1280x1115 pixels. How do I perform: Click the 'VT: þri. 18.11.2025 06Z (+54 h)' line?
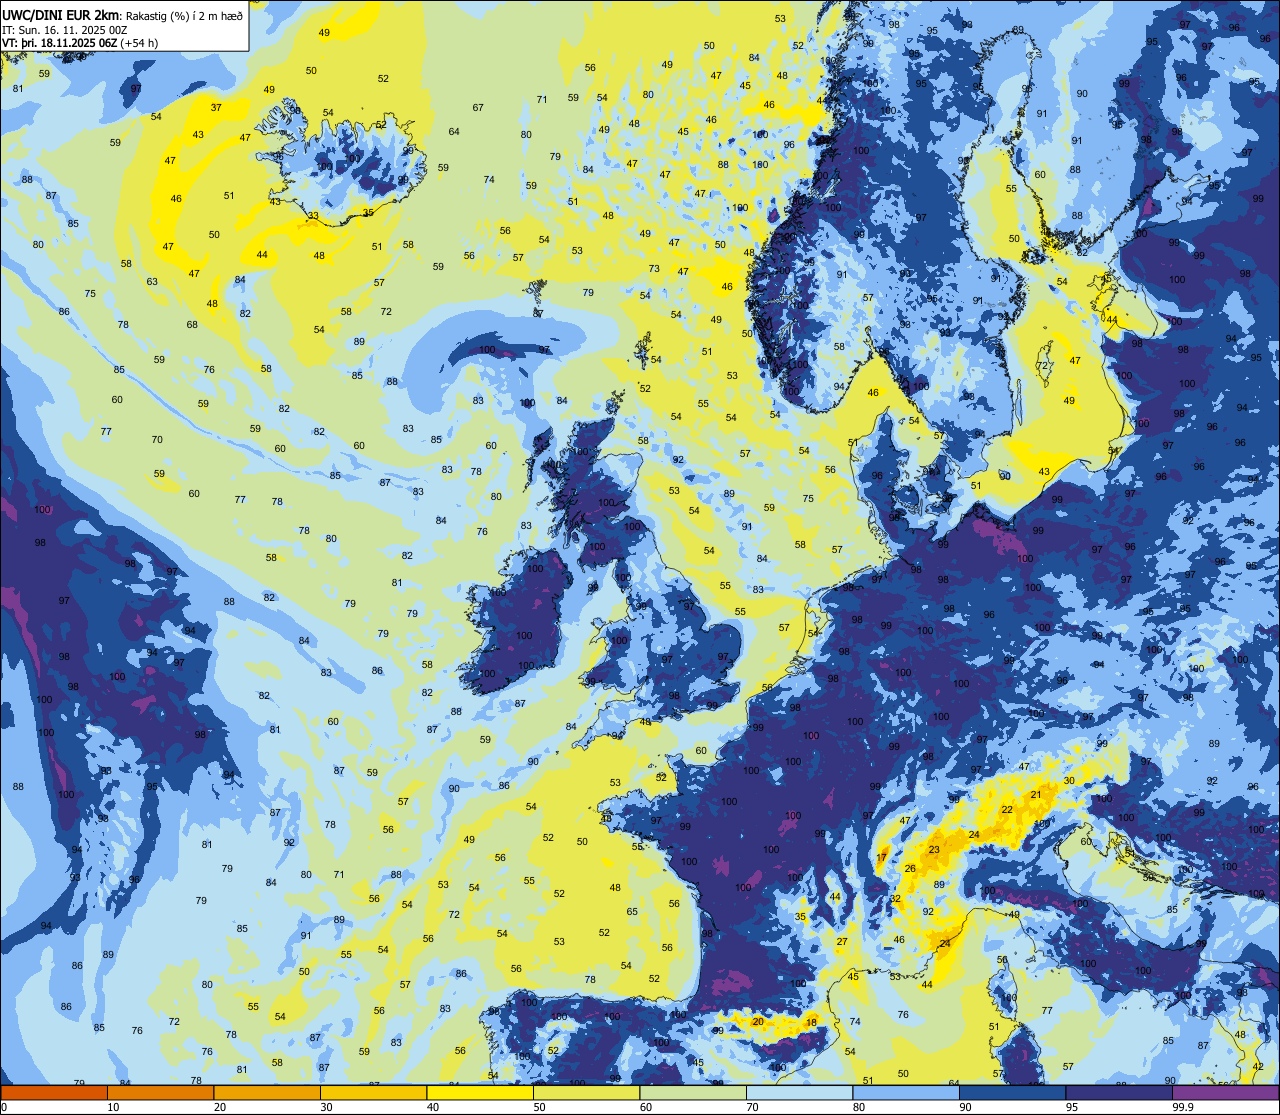(x=81, y=43)
